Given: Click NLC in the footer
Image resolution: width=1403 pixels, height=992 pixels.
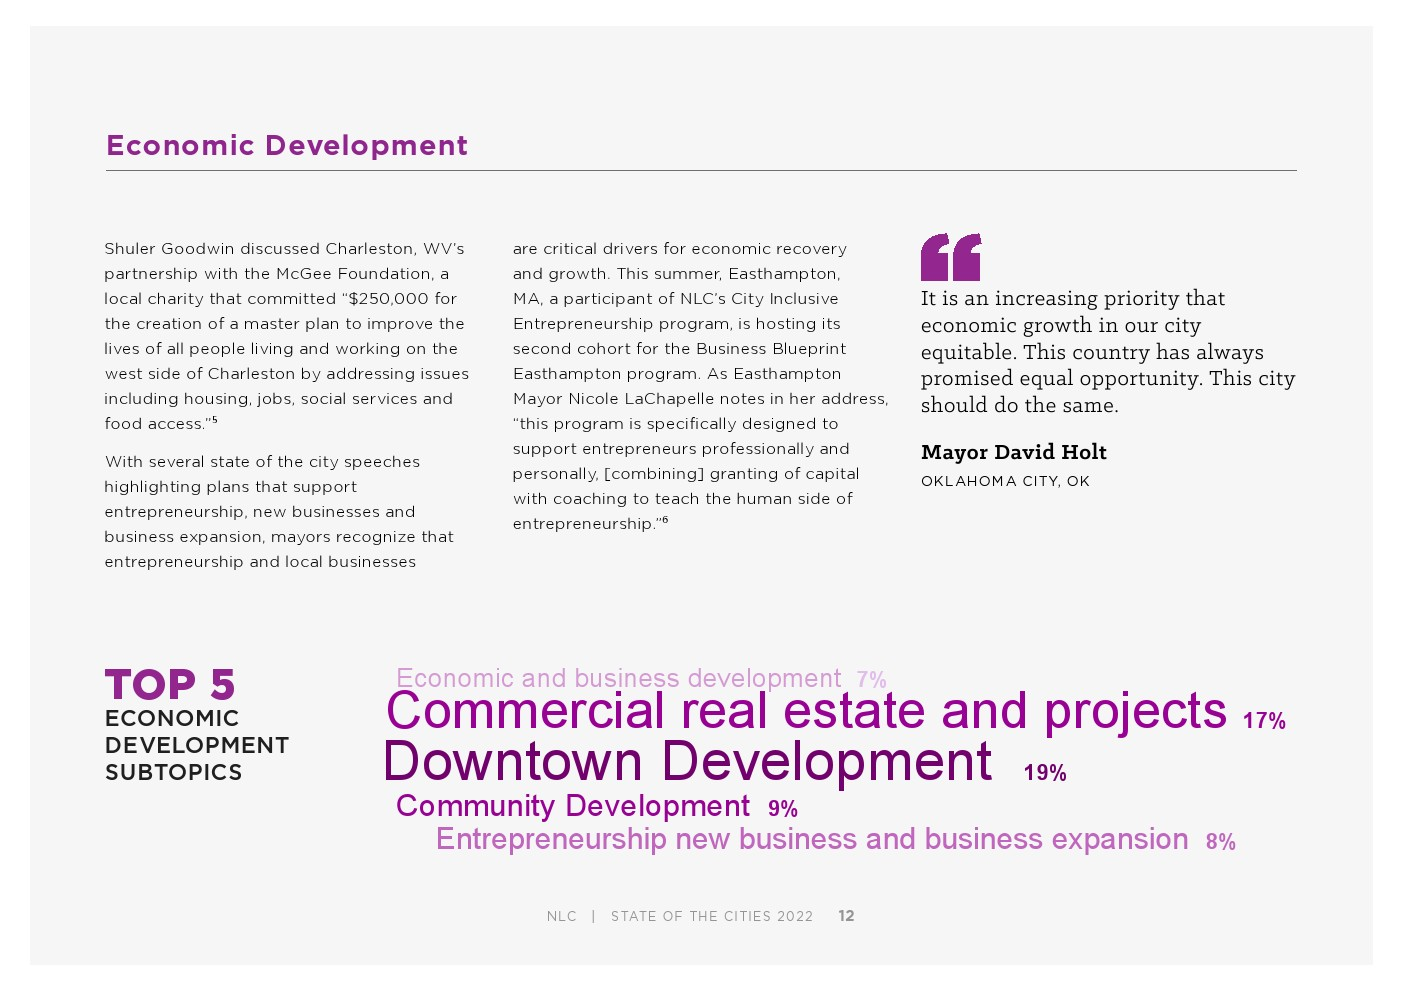Looking at the screenshot, I should tap(562, 916).
